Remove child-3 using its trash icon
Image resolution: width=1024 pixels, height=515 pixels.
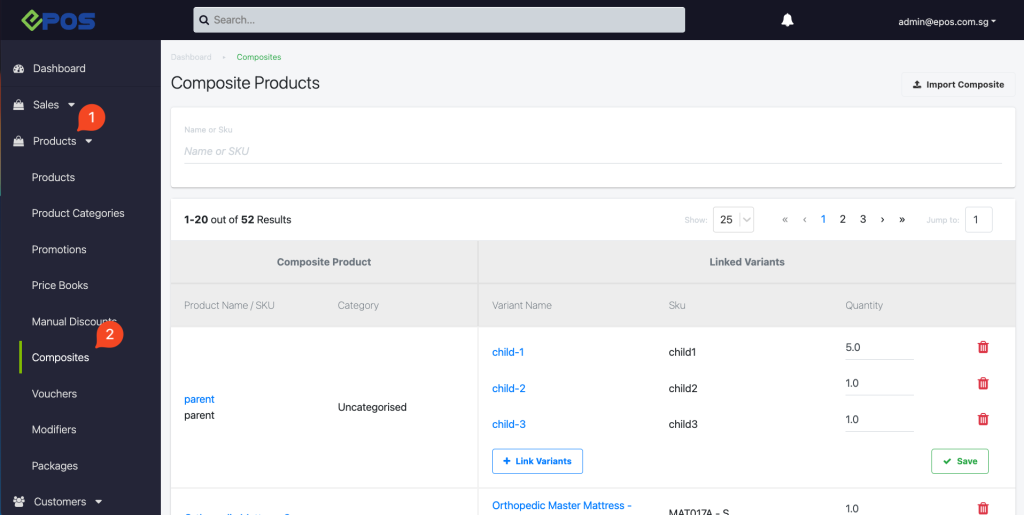(983, 419)
